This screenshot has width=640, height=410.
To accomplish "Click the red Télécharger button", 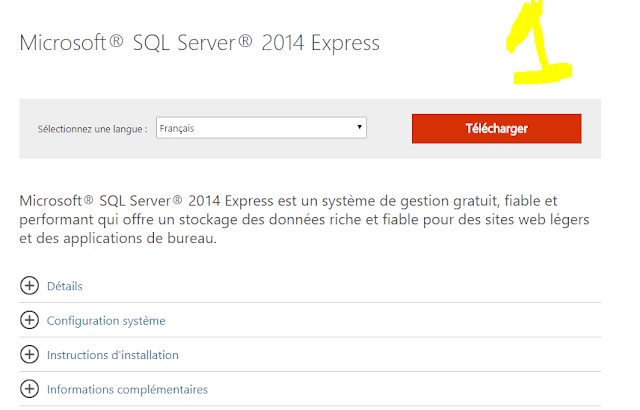I will [x=496, y=129].
